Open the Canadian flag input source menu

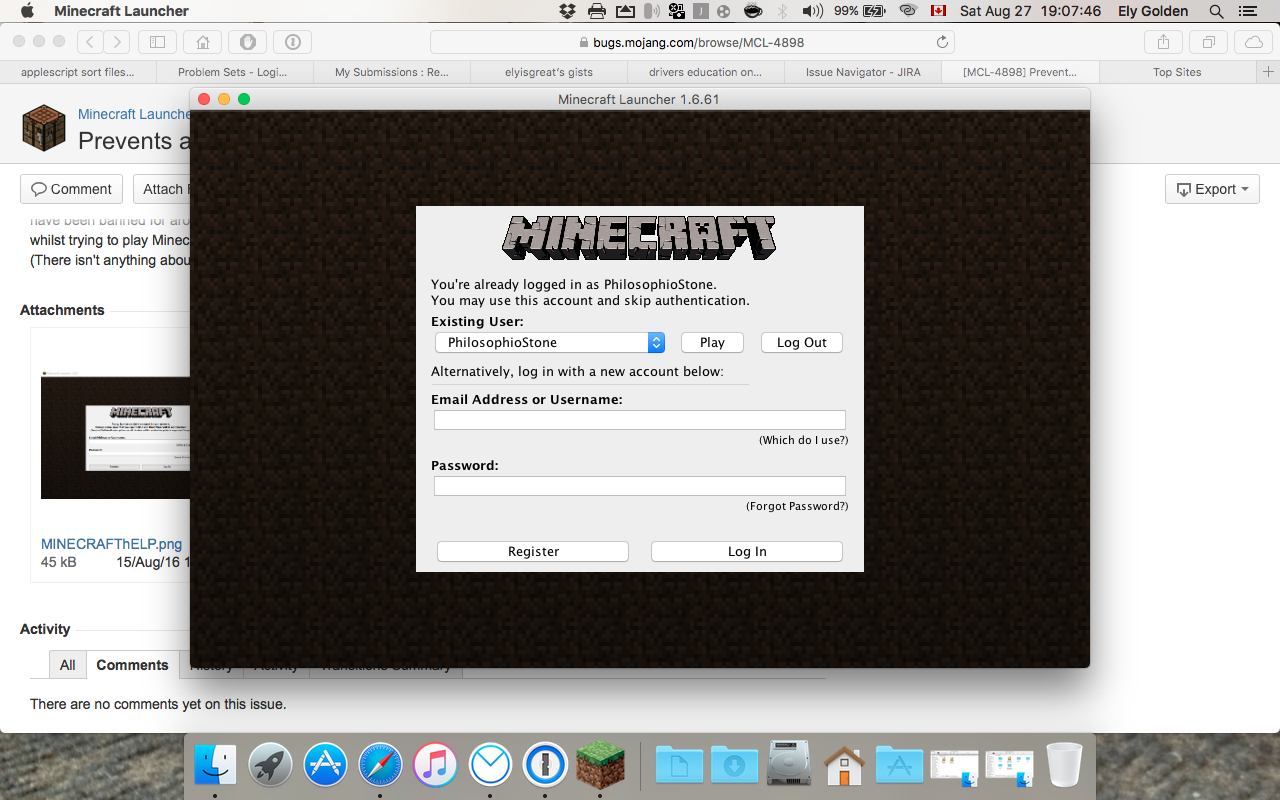(938, 11)
